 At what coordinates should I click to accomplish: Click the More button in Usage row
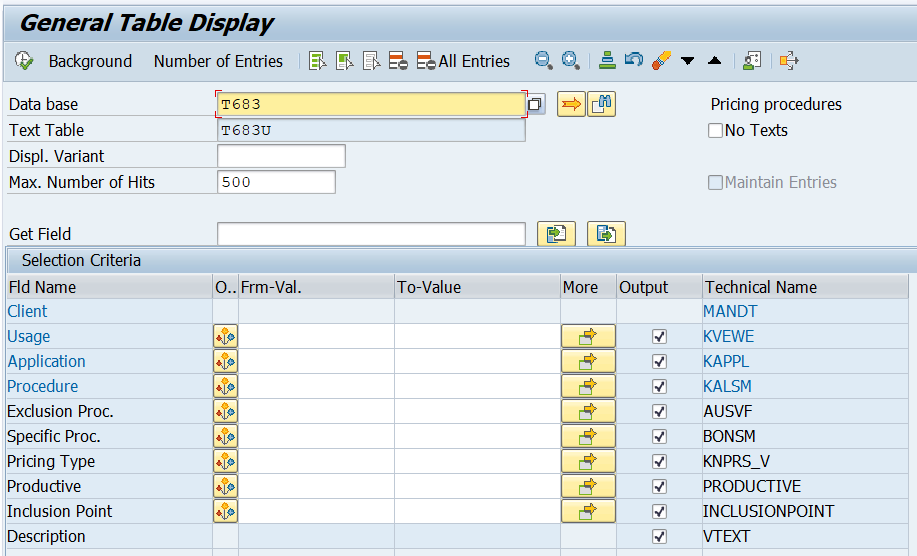pyautogui.click(x=588, y=337)
